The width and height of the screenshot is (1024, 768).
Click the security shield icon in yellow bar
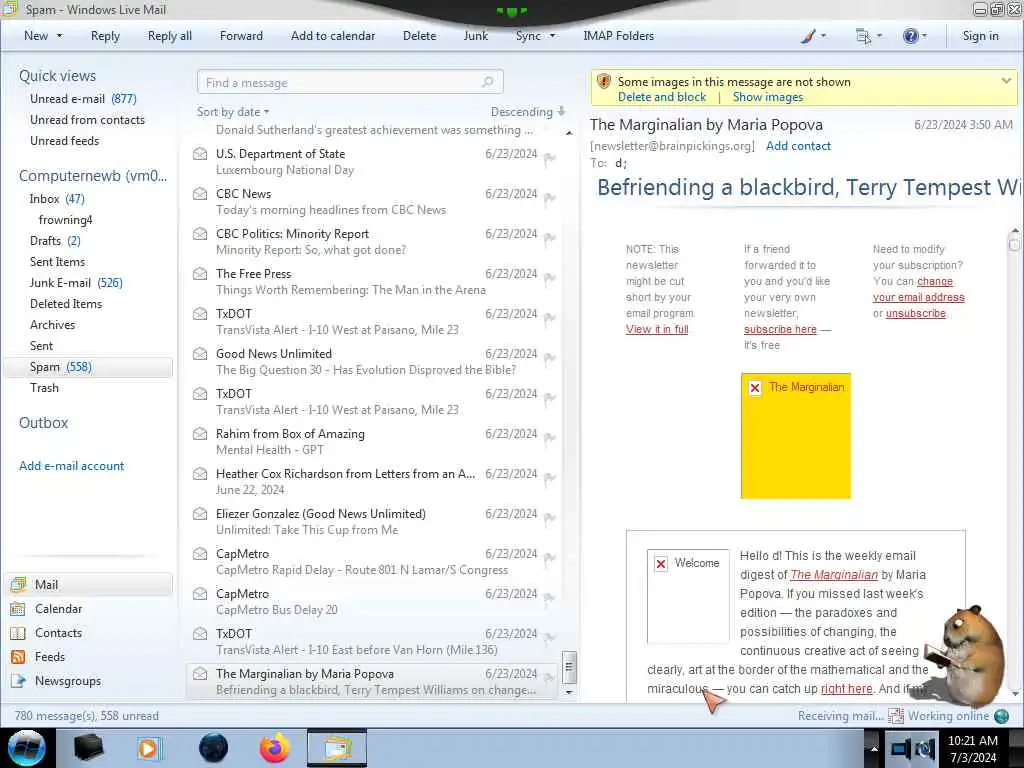coord(603,82)
